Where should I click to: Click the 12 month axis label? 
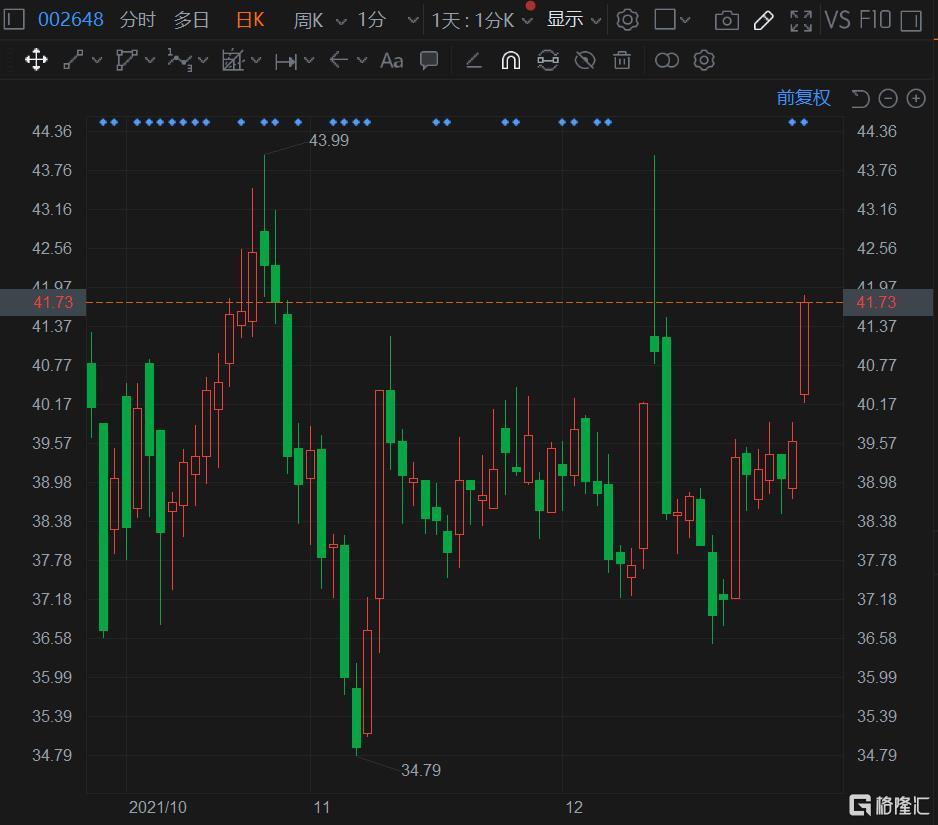pos(574,808)
